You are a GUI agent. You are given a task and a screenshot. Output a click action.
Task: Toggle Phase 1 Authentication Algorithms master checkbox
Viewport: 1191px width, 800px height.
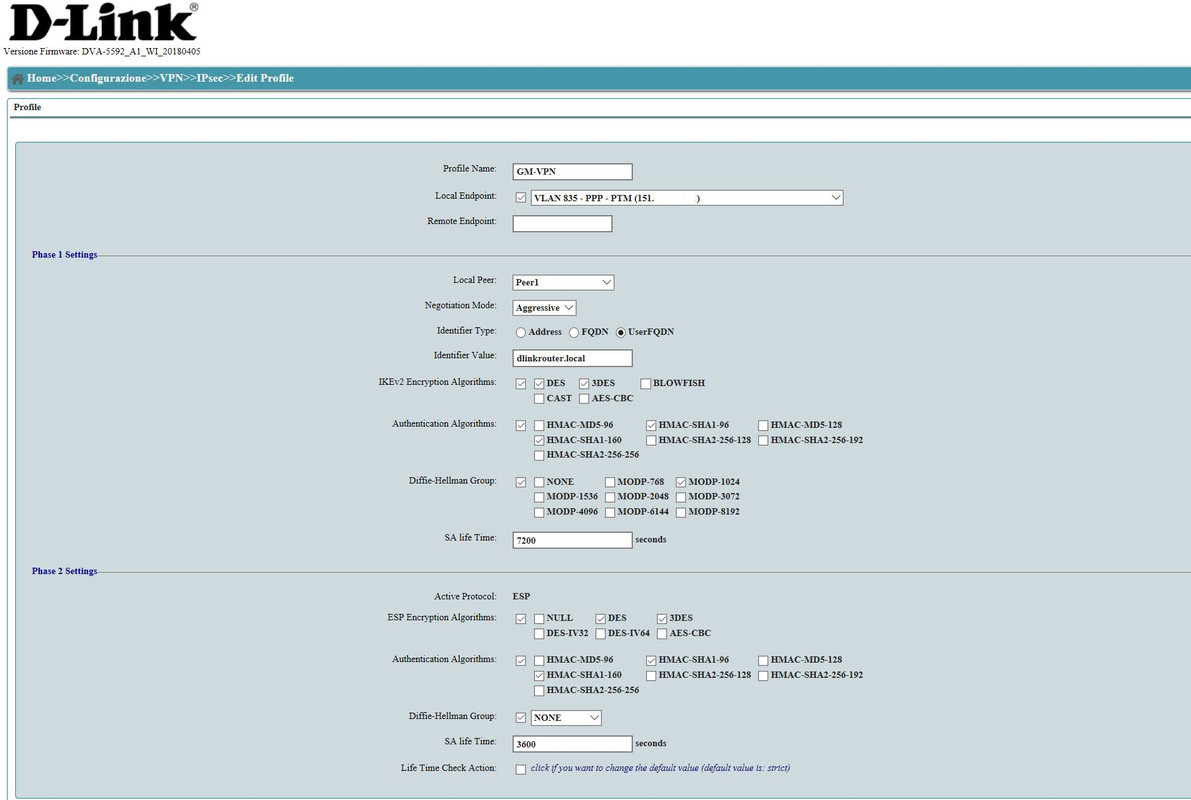(520, 425)
